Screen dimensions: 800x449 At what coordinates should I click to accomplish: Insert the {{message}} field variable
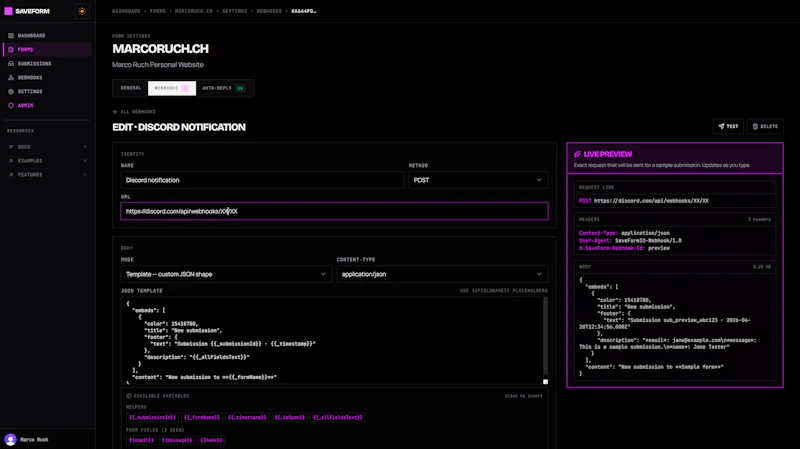177,440
